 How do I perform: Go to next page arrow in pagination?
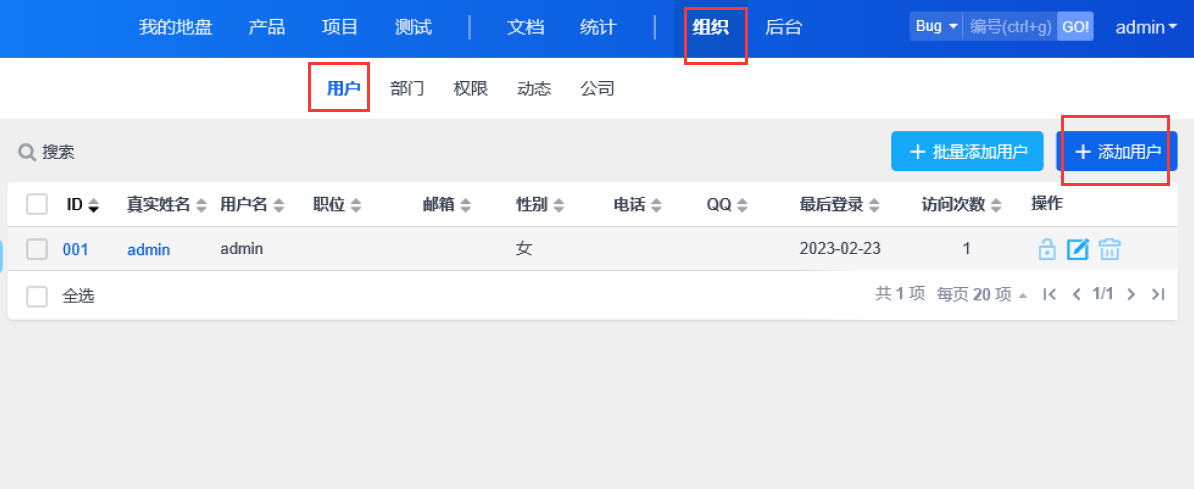(x=1131, y=294)
